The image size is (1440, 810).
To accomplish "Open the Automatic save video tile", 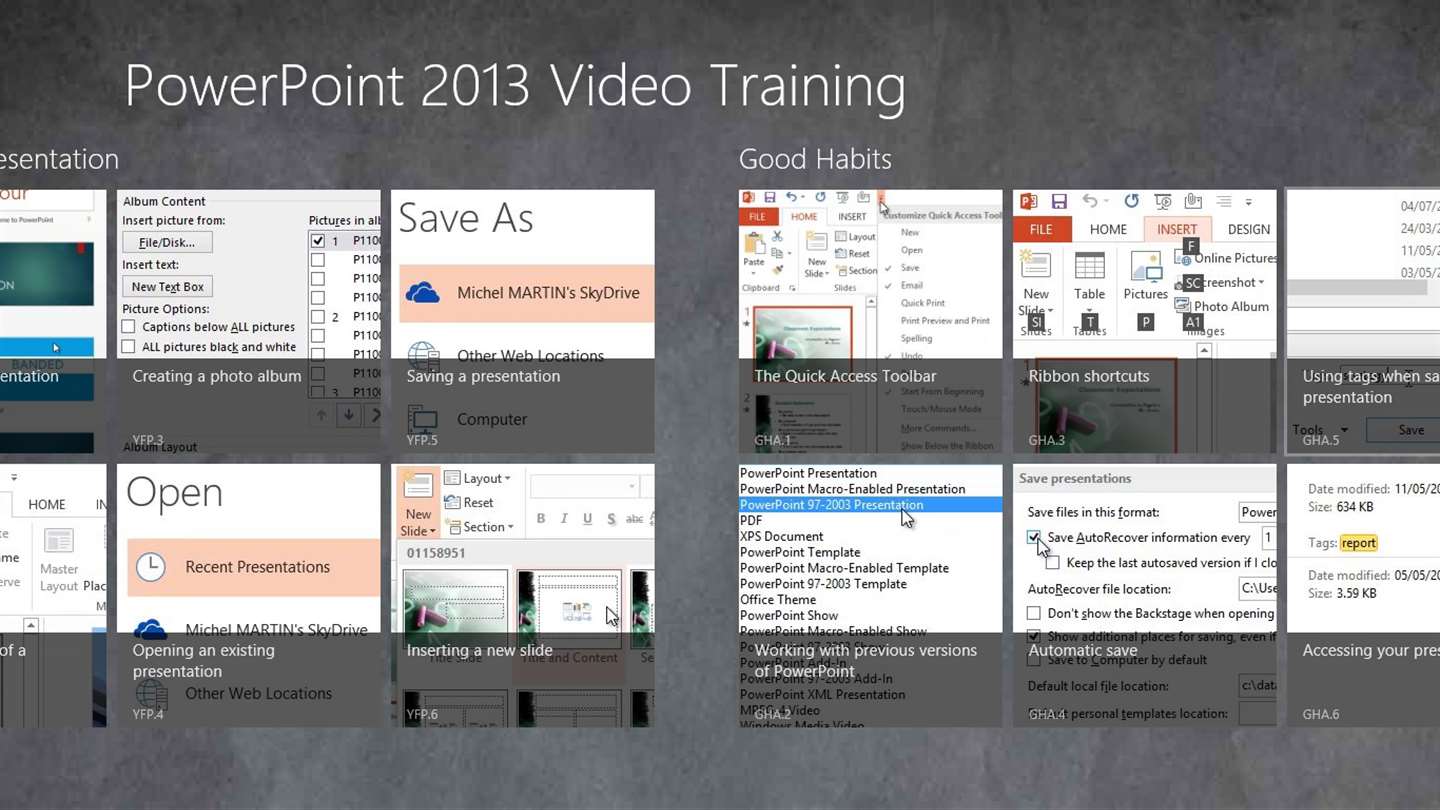I will coord(1145,596).
